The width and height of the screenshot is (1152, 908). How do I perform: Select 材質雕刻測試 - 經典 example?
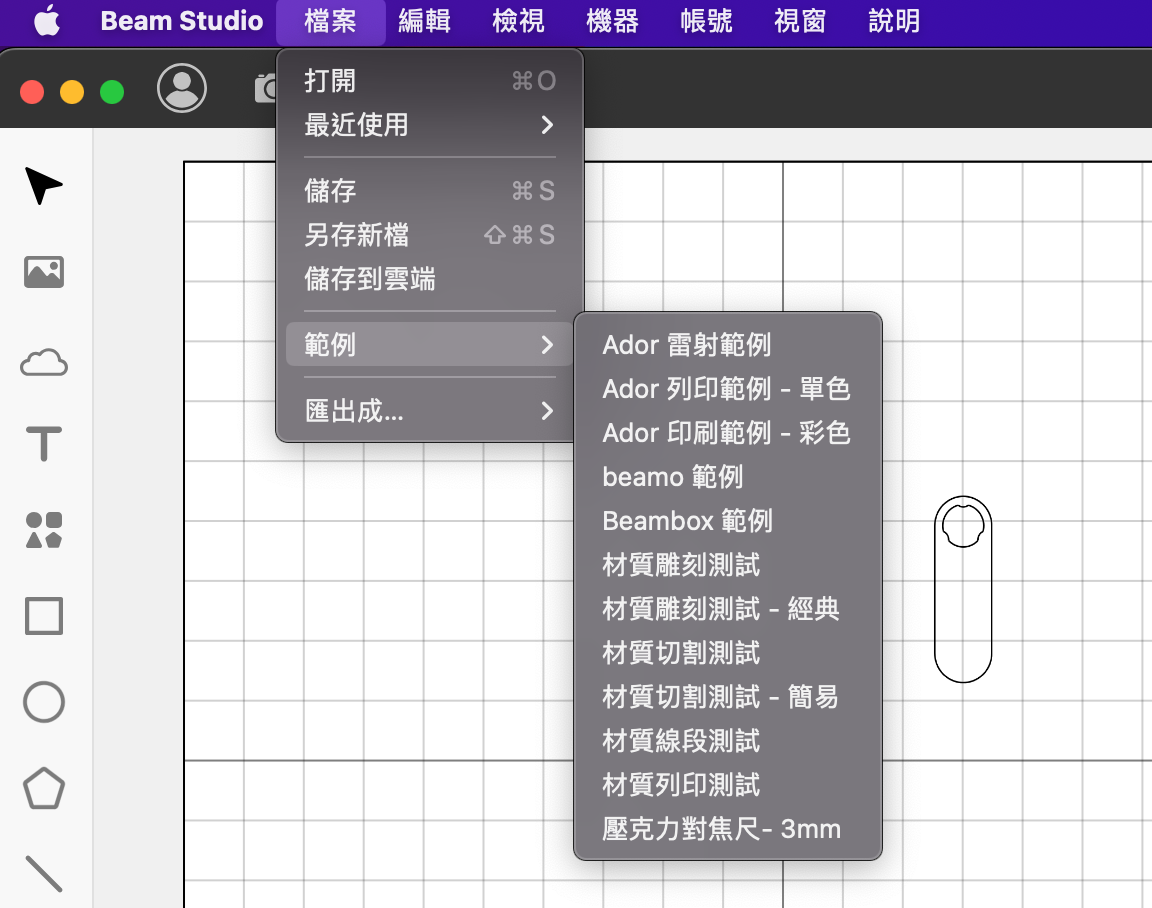727,609
